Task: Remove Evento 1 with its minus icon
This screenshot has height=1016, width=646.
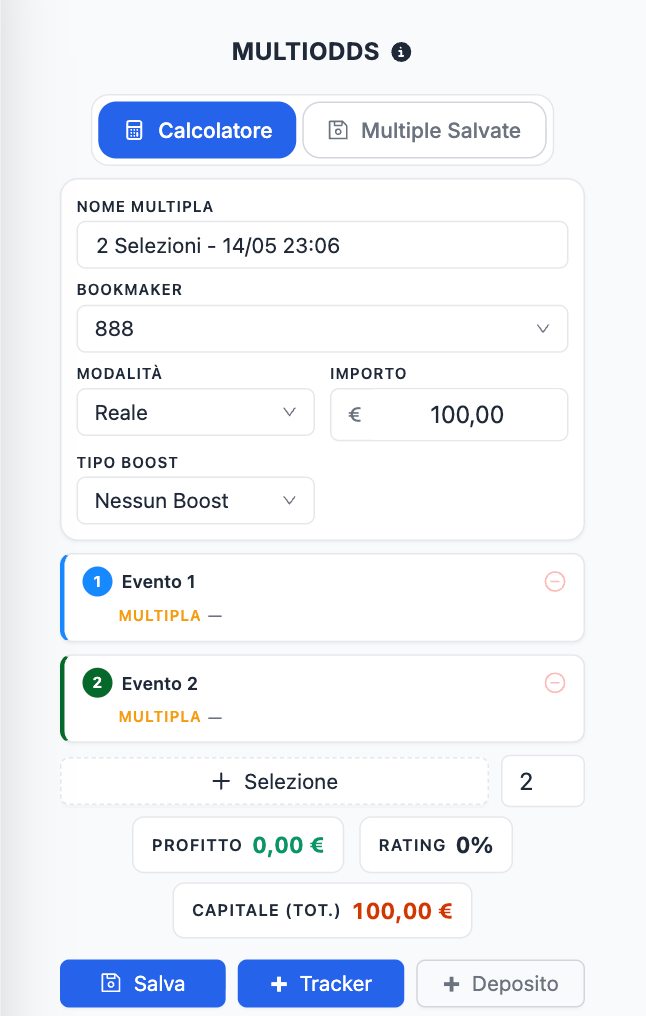Action: tap(555, 581)
